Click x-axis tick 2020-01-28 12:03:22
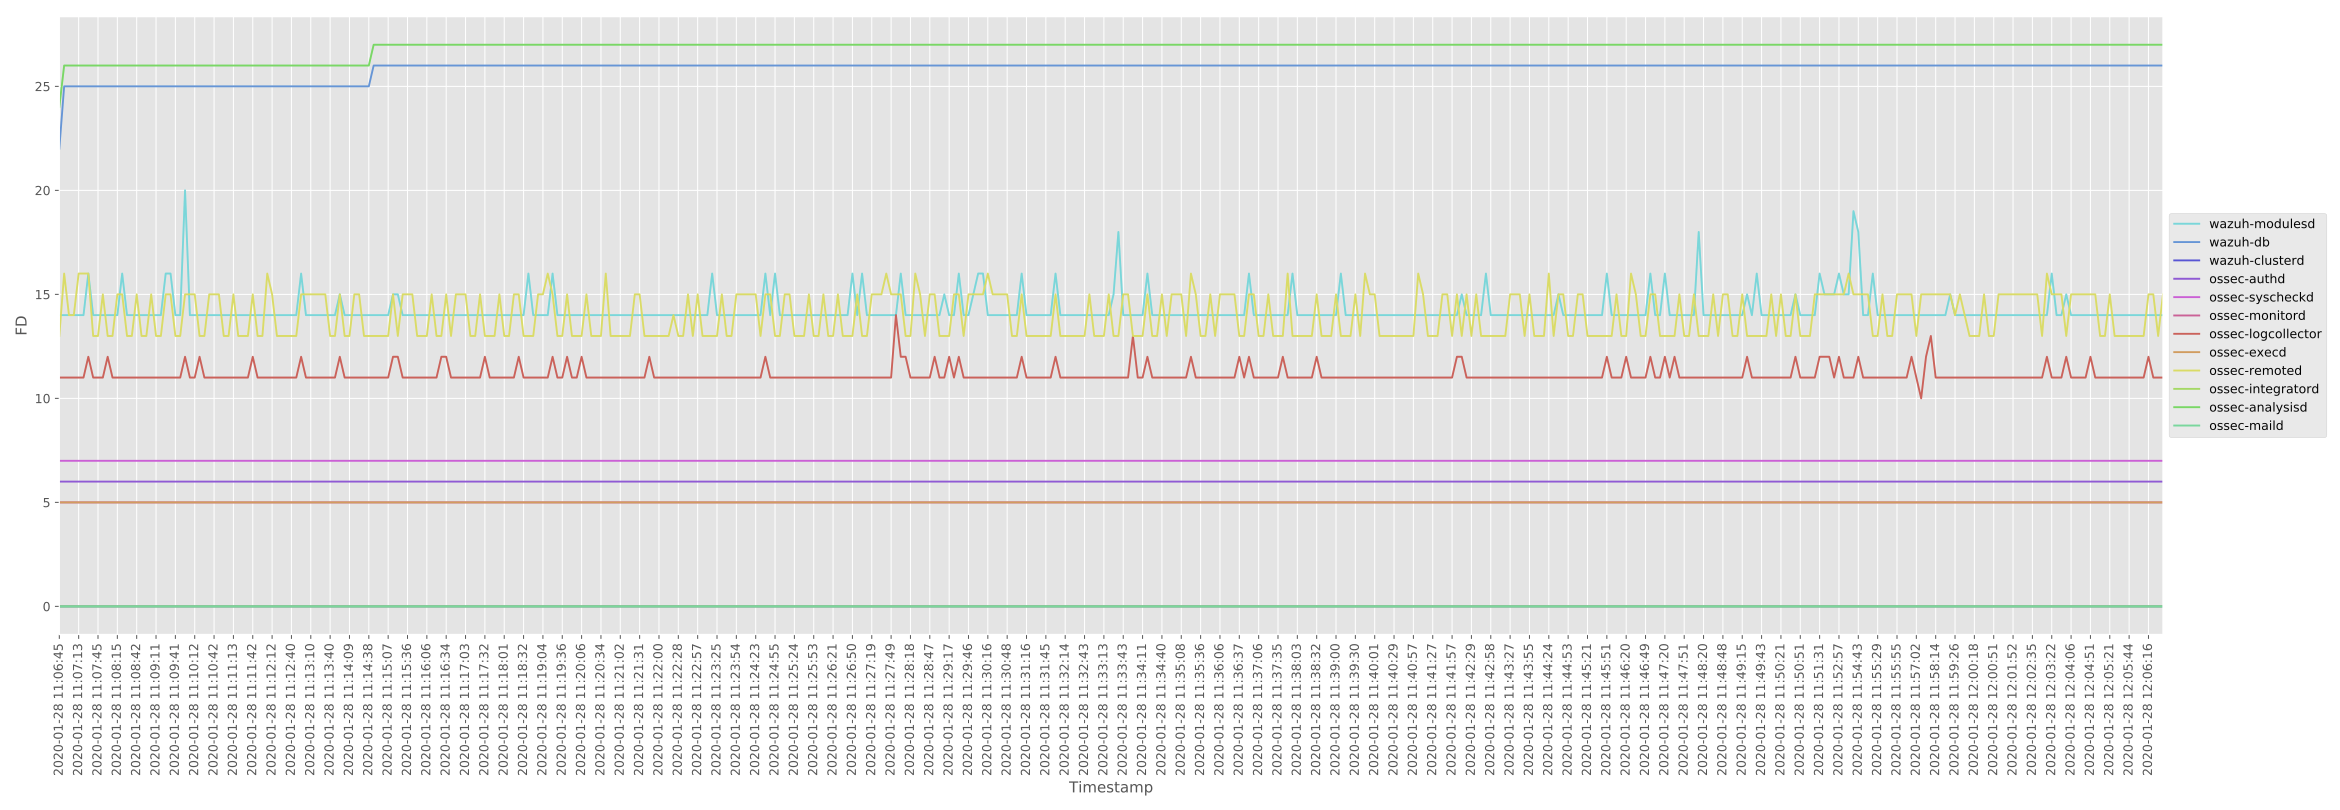2340x810 pixels. 2050,707
